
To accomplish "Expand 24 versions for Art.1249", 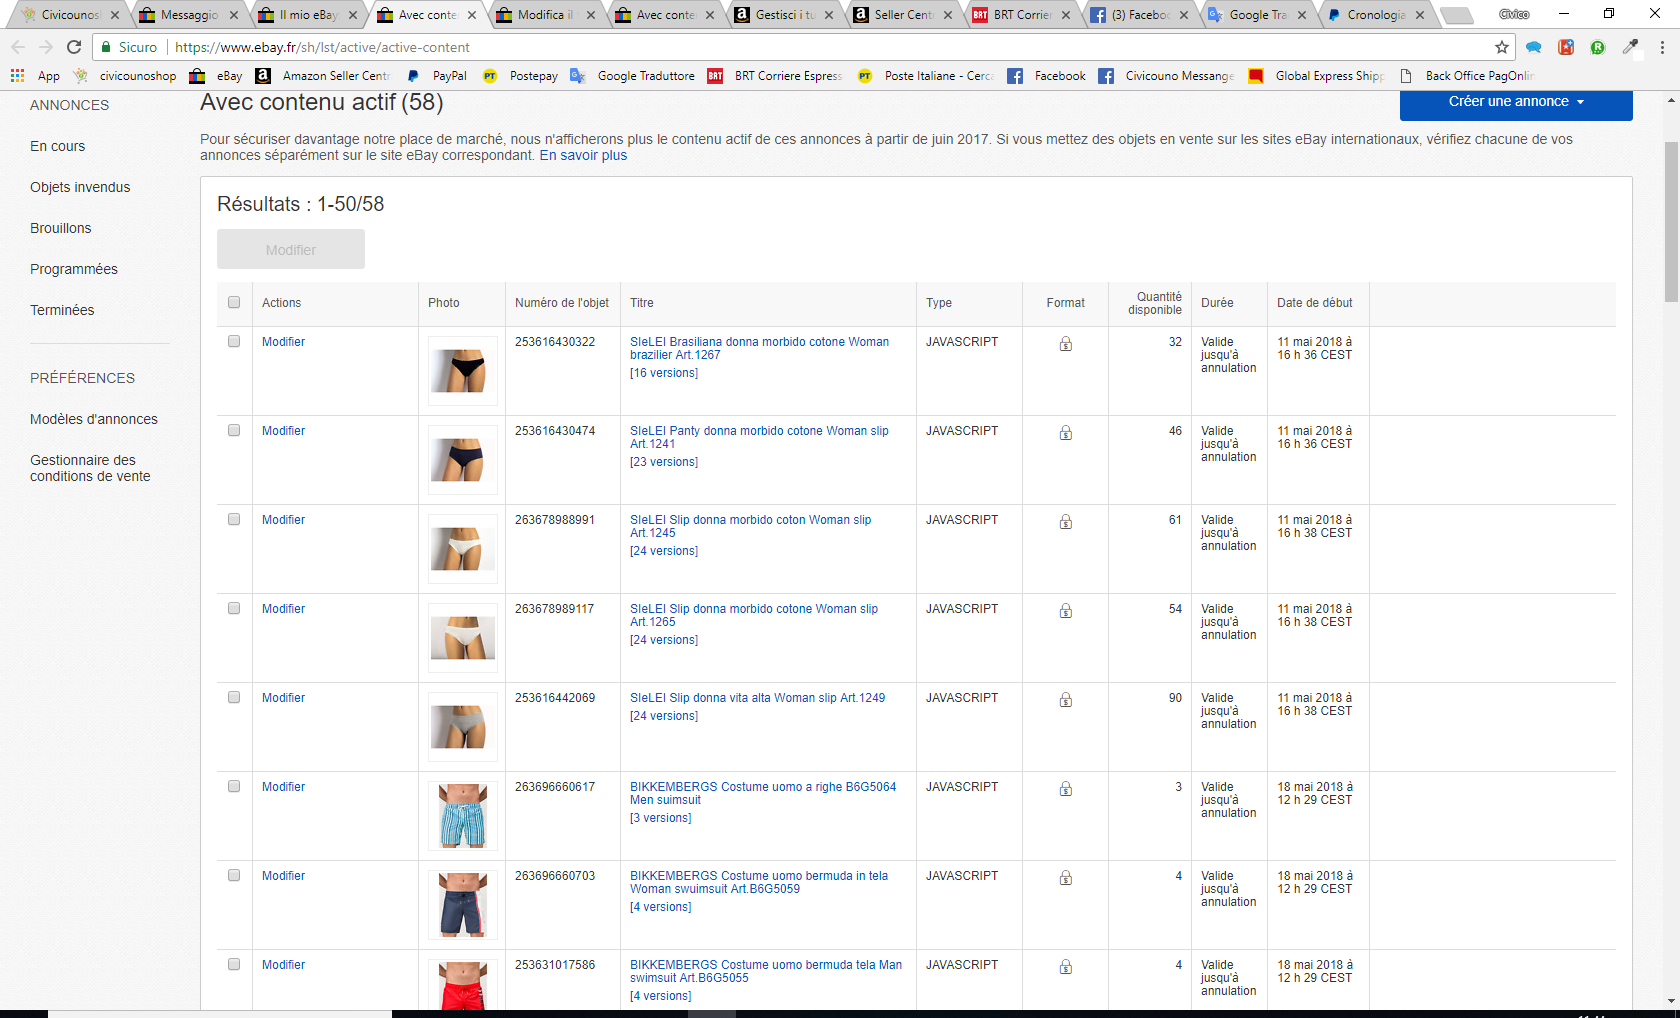I will [664, 716].
